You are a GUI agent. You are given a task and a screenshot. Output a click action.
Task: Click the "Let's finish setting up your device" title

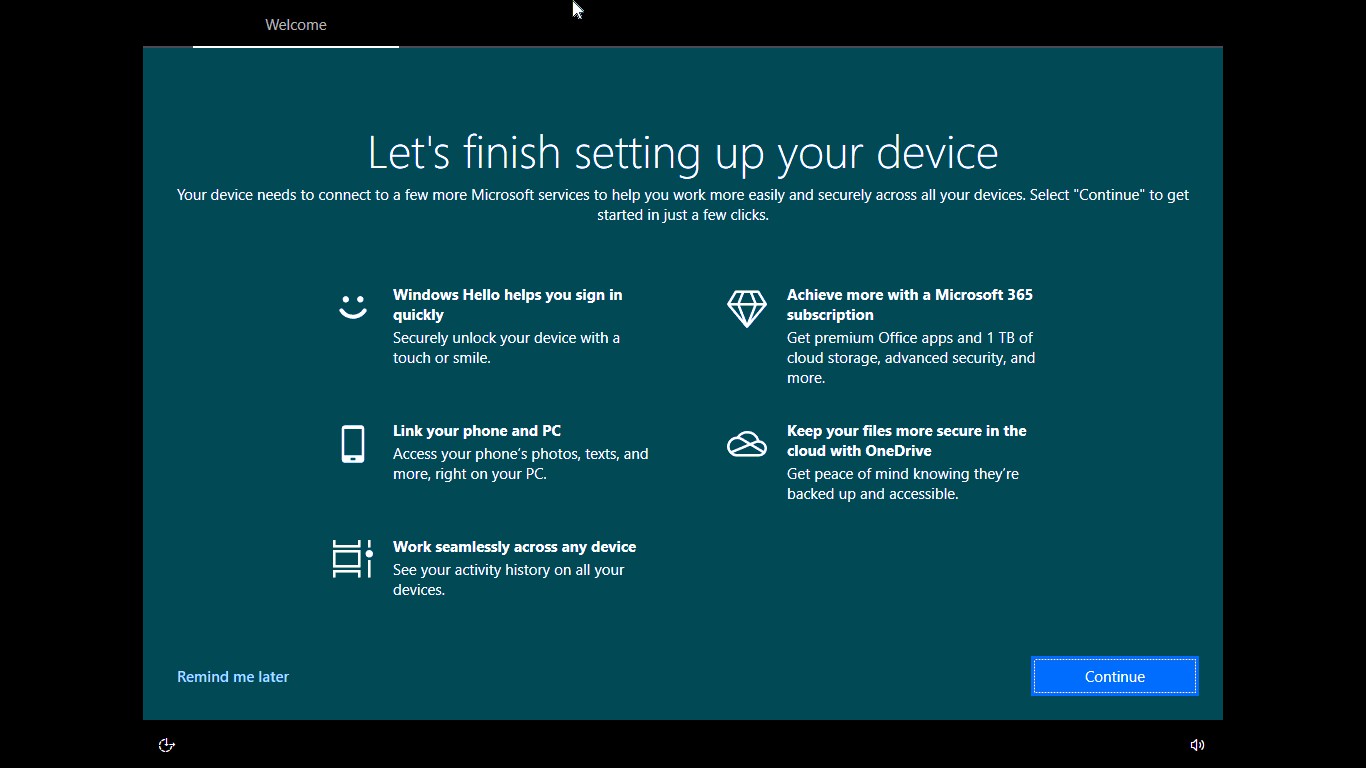point(682,153)
